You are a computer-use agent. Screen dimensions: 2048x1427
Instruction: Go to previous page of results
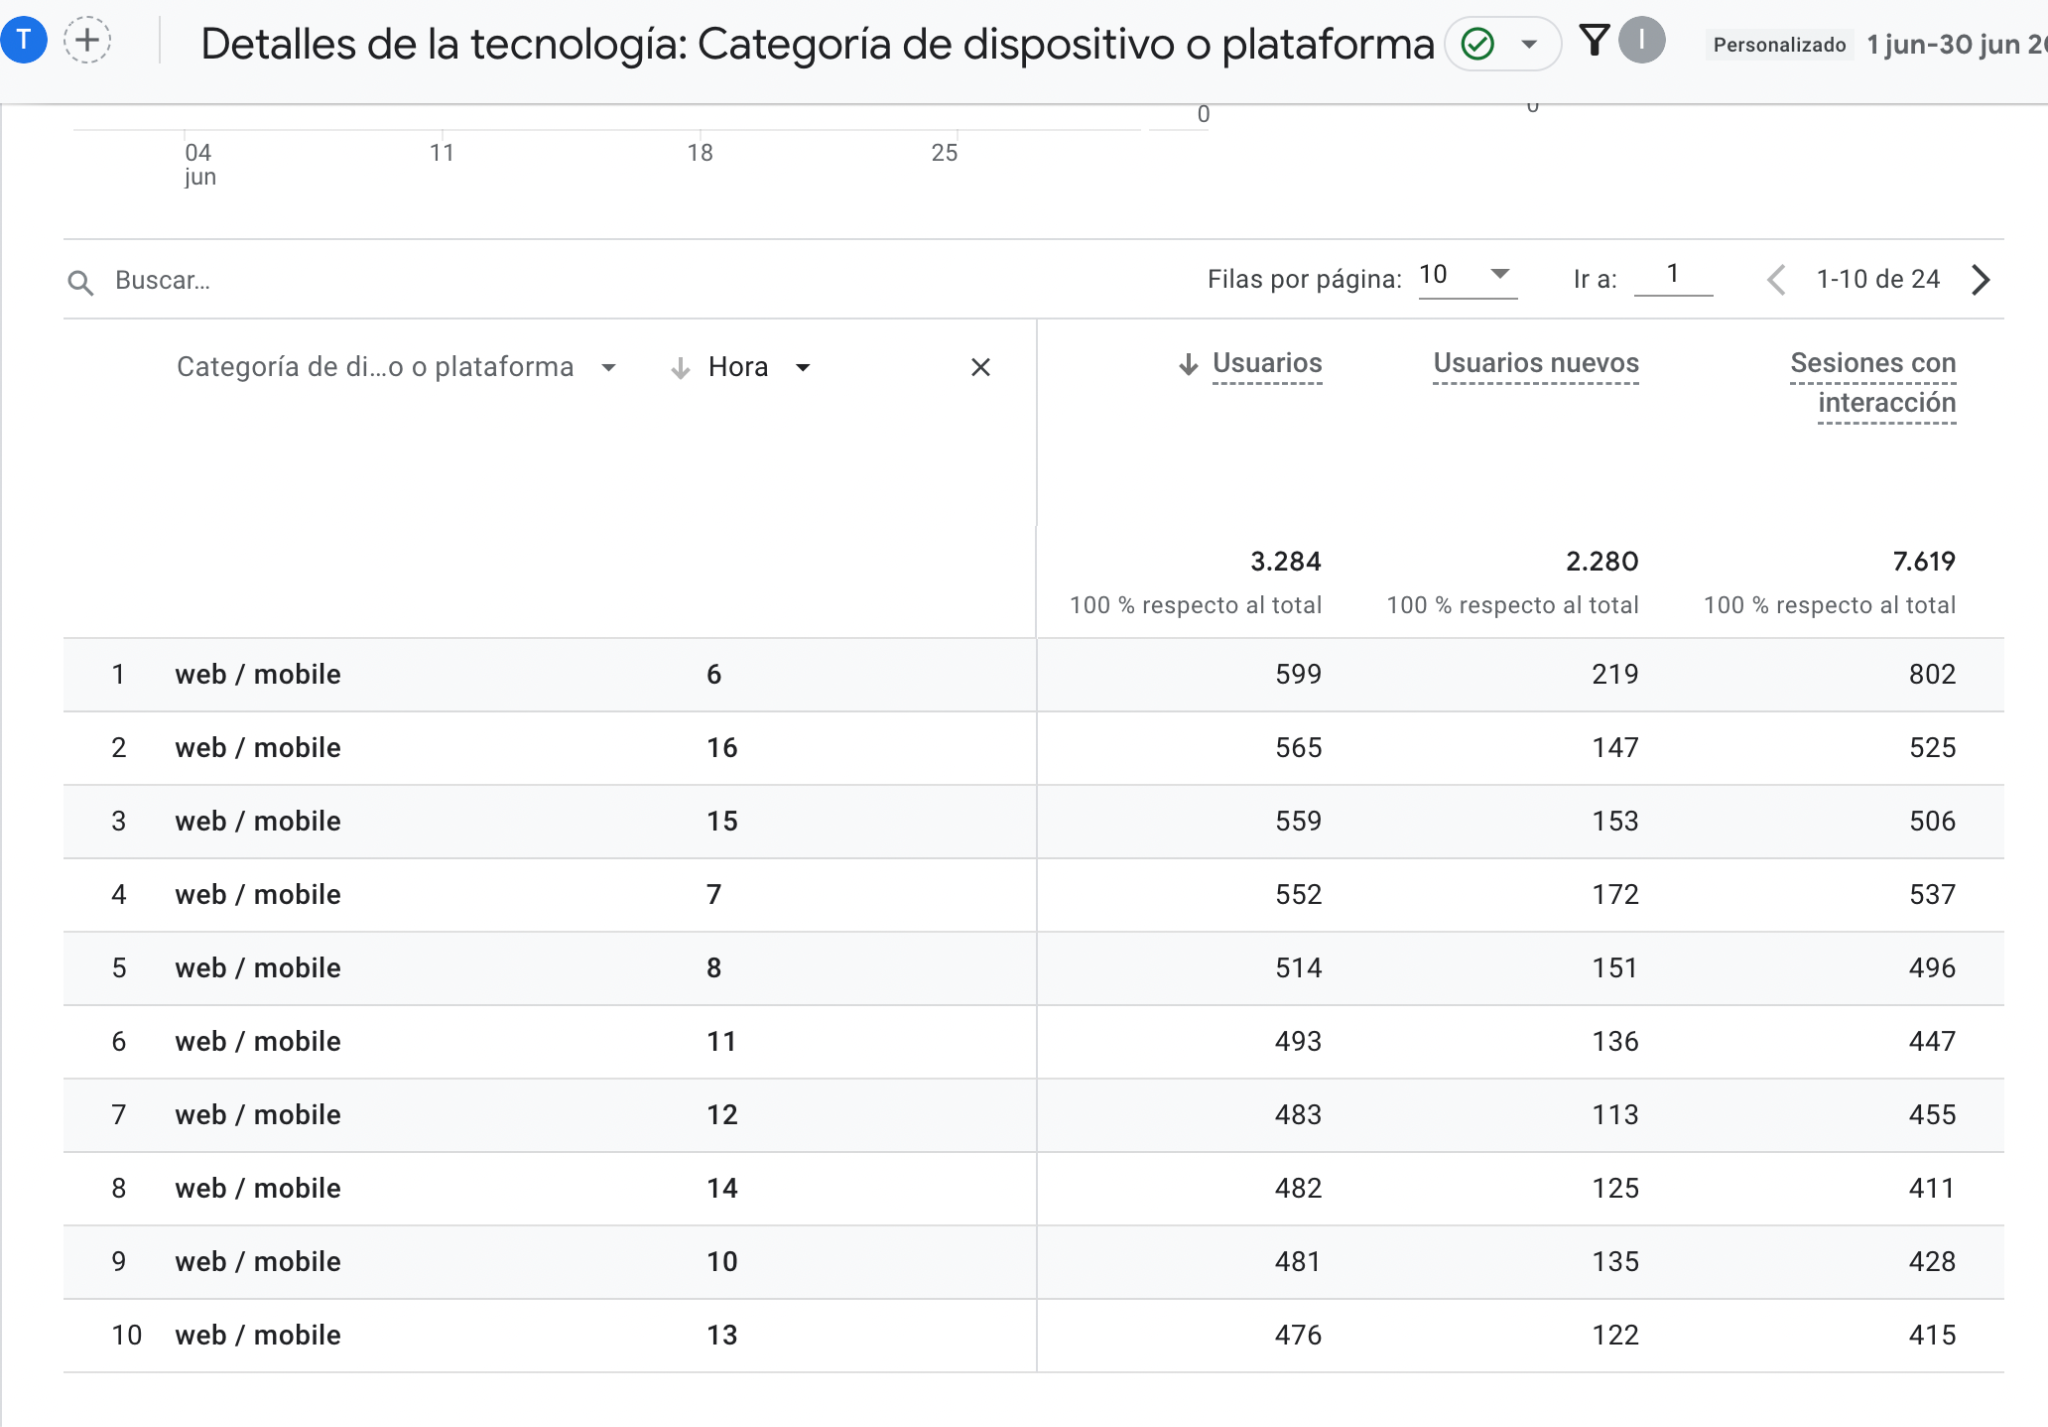(1776, 280)
